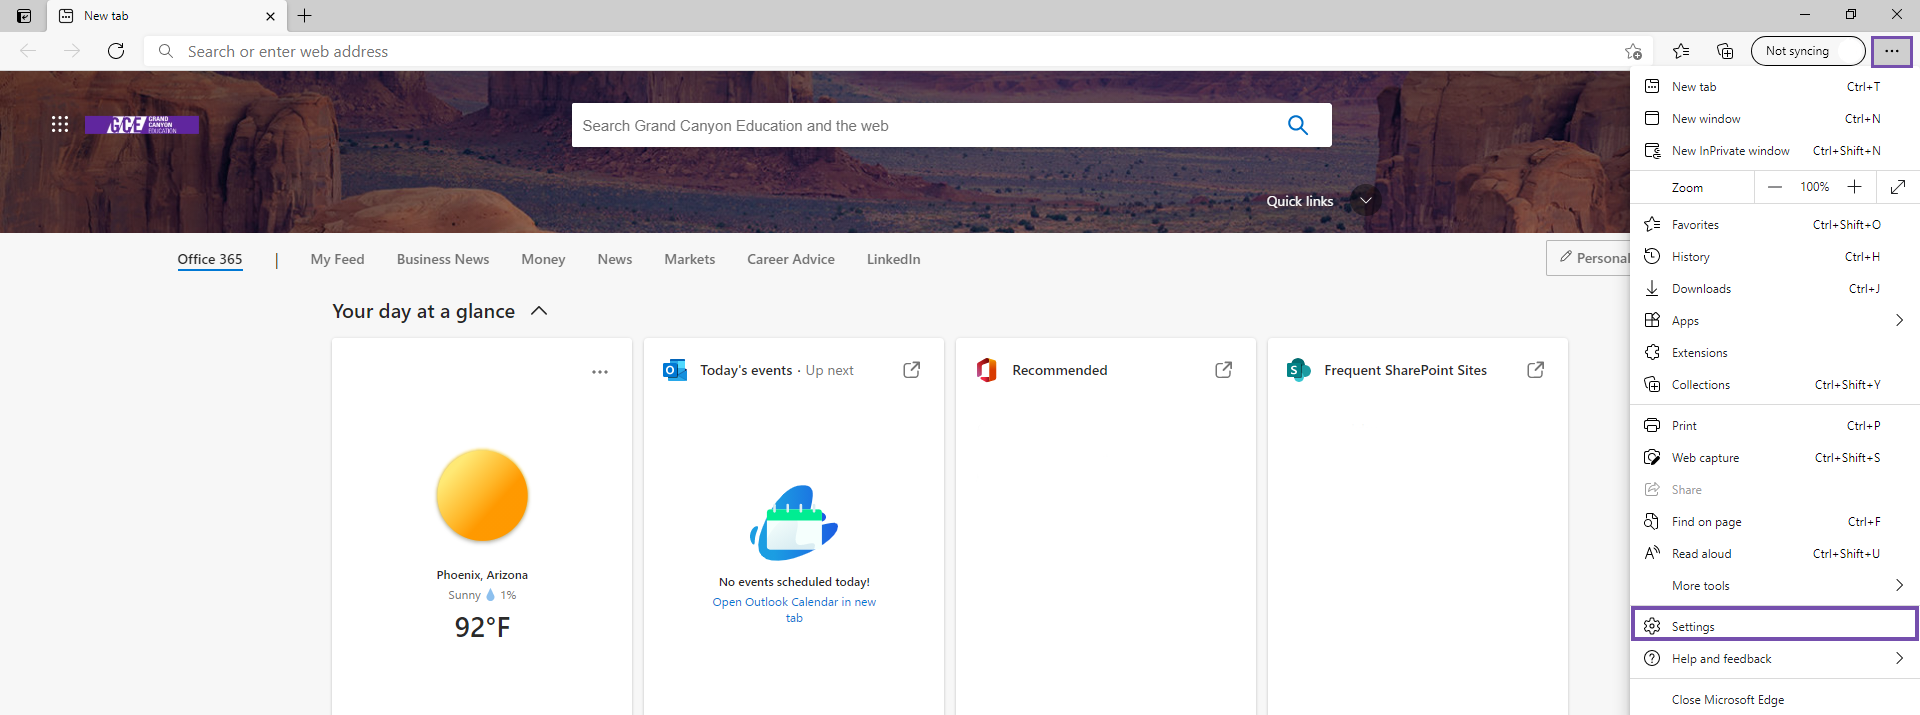The height and width of the screenshot is (715, 1920).
Task: Click the Outlook icon in Today's events
Action: click(x=675, y=370)
